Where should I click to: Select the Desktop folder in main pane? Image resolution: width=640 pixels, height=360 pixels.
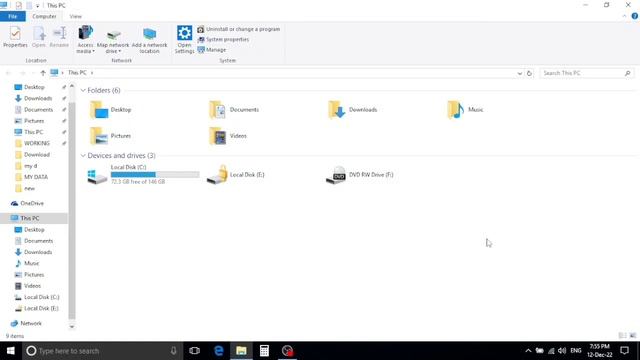(x=111, y=110)
